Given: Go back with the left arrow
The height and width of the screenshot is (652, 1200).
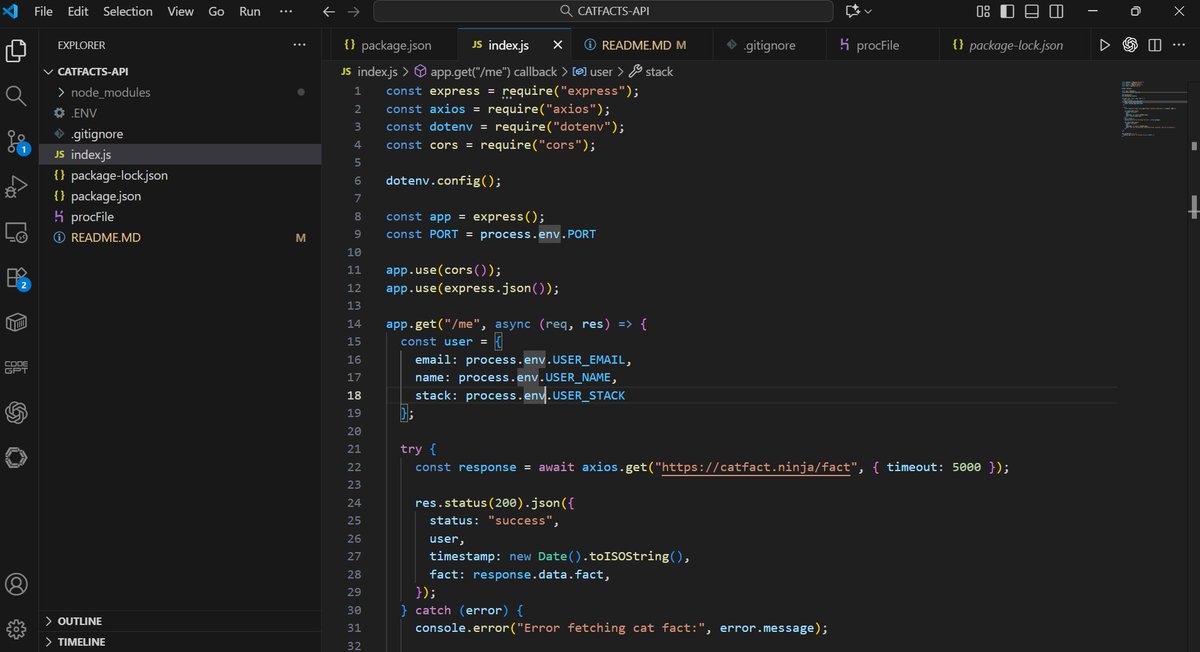Looking at the screenshot, I should pyautogui.click(x=329, y=12).
